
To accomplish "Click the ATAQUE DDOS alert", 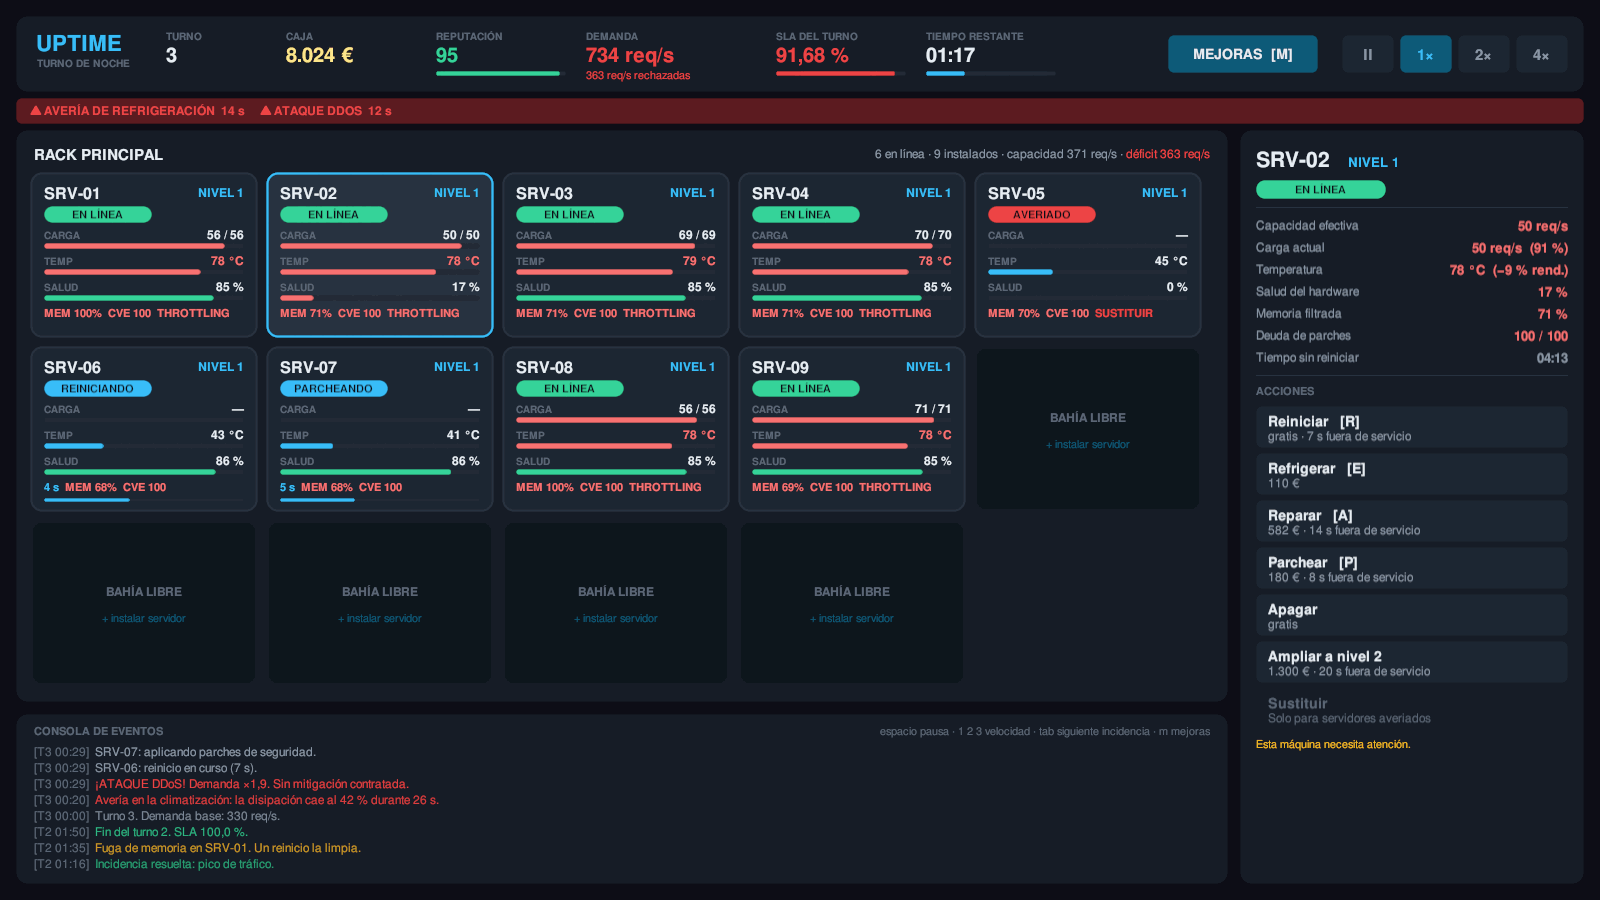I will pos(326,111).
